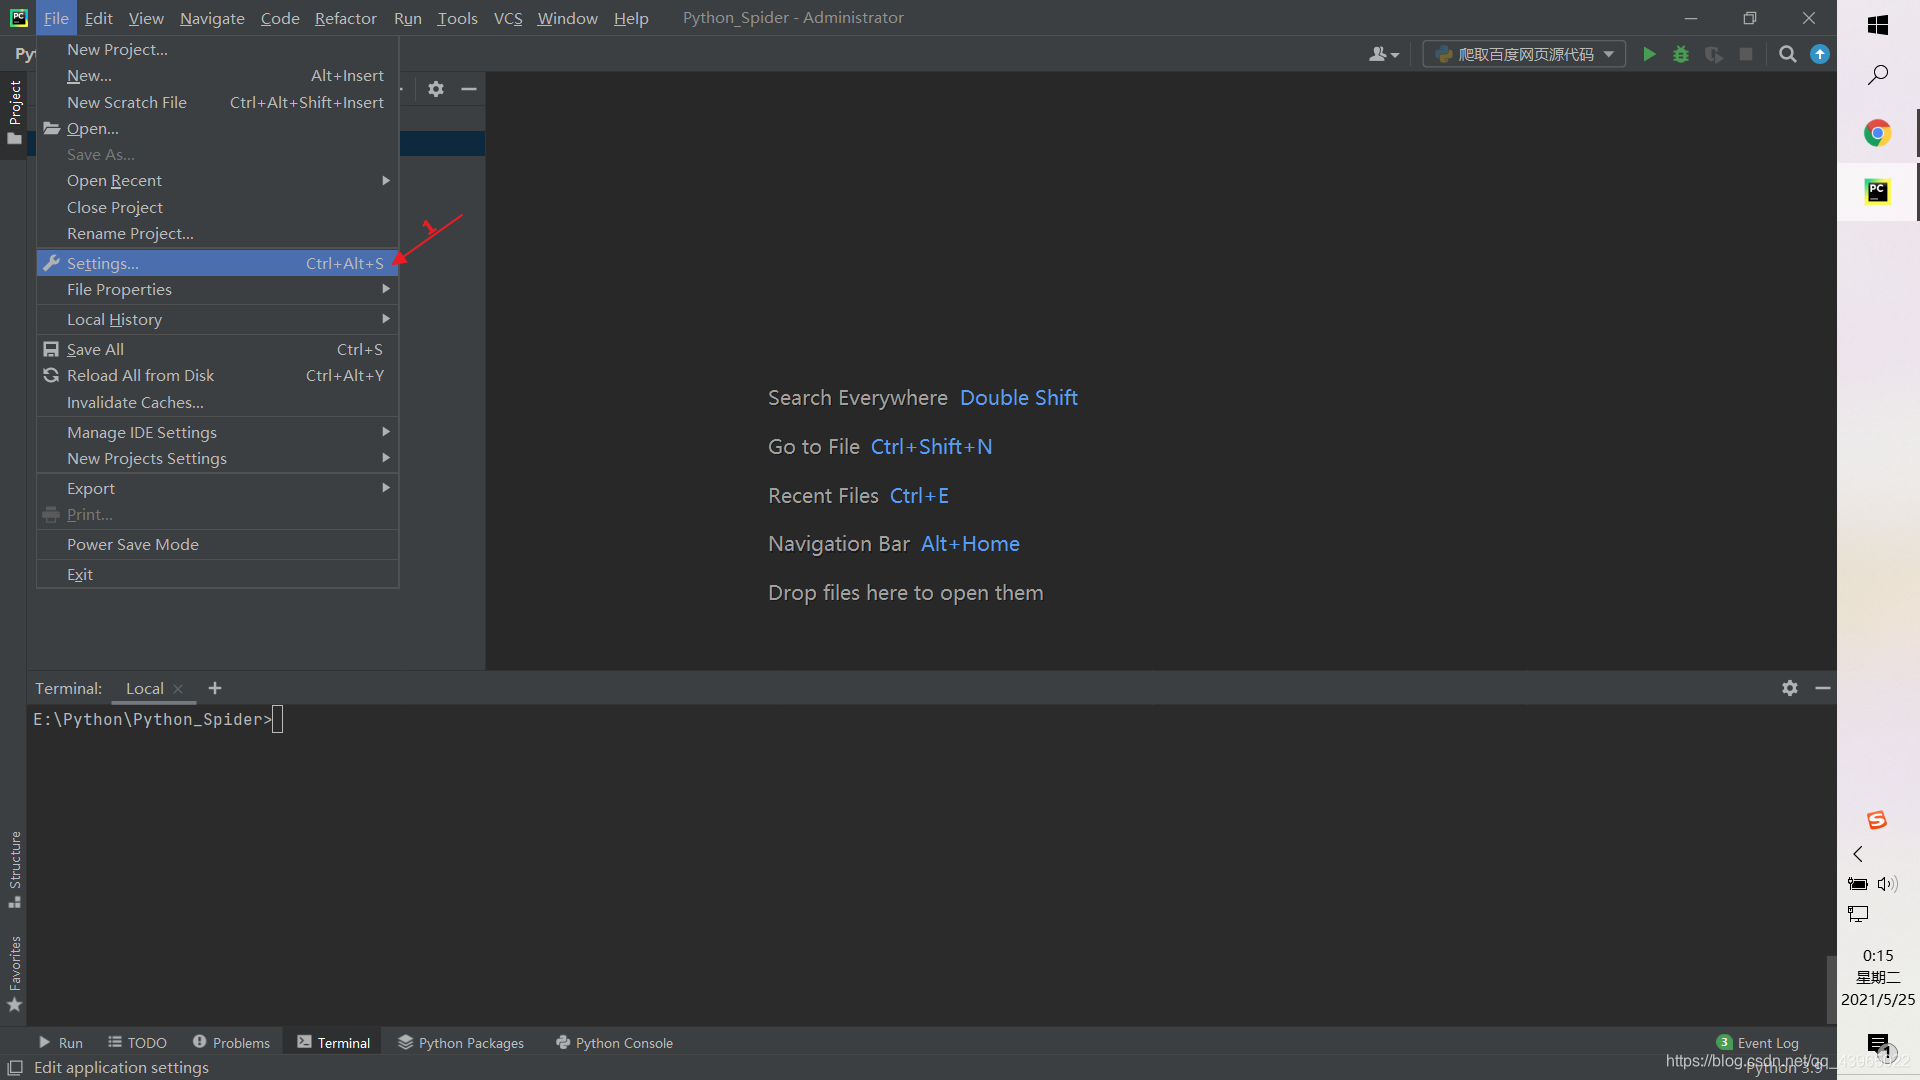1920x1080 pixels.
Task: Open the View menu
Action: click(146, 18)
